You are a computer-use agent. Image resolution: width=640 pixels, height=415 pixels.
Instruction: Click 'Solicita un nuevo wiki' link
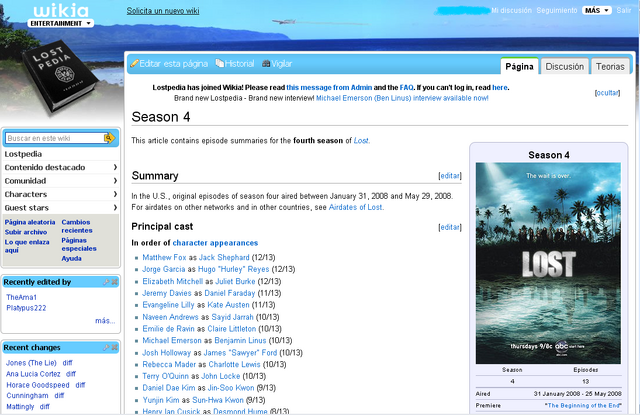click(x=163, y=11)
